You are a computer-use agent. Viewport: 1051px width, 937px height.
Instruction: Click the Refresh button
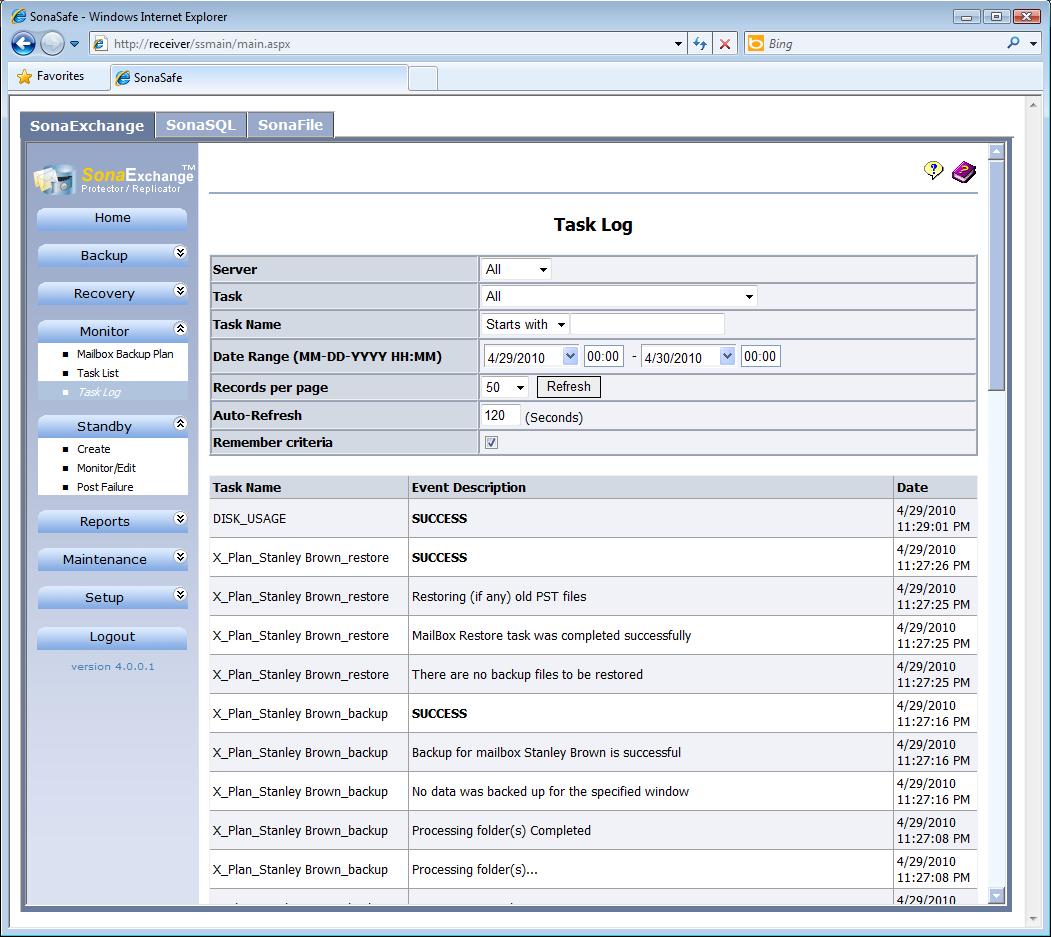click(568, 387)
